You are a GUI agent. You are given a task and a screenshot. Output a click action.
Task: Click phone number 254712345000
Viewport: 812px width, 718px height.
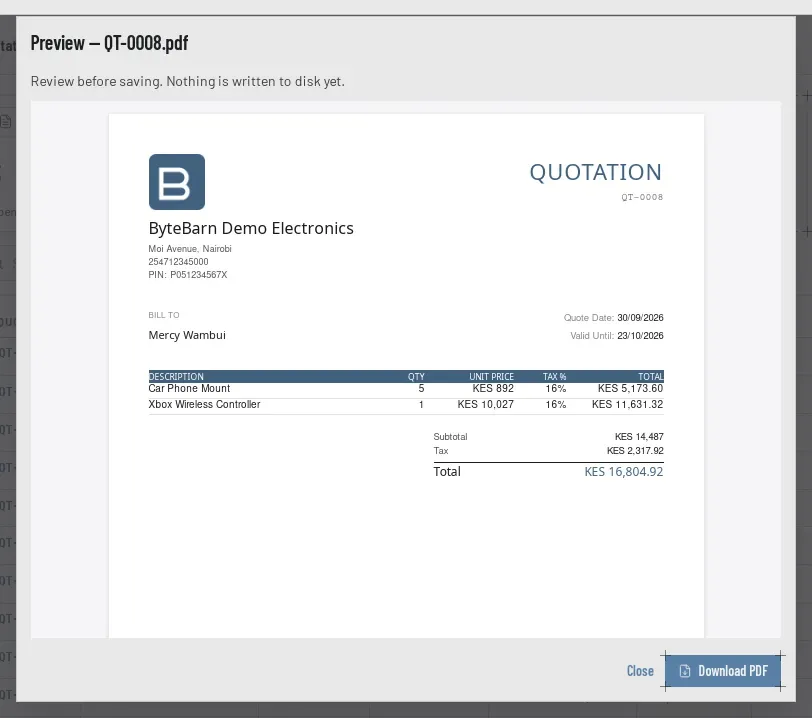179,262
